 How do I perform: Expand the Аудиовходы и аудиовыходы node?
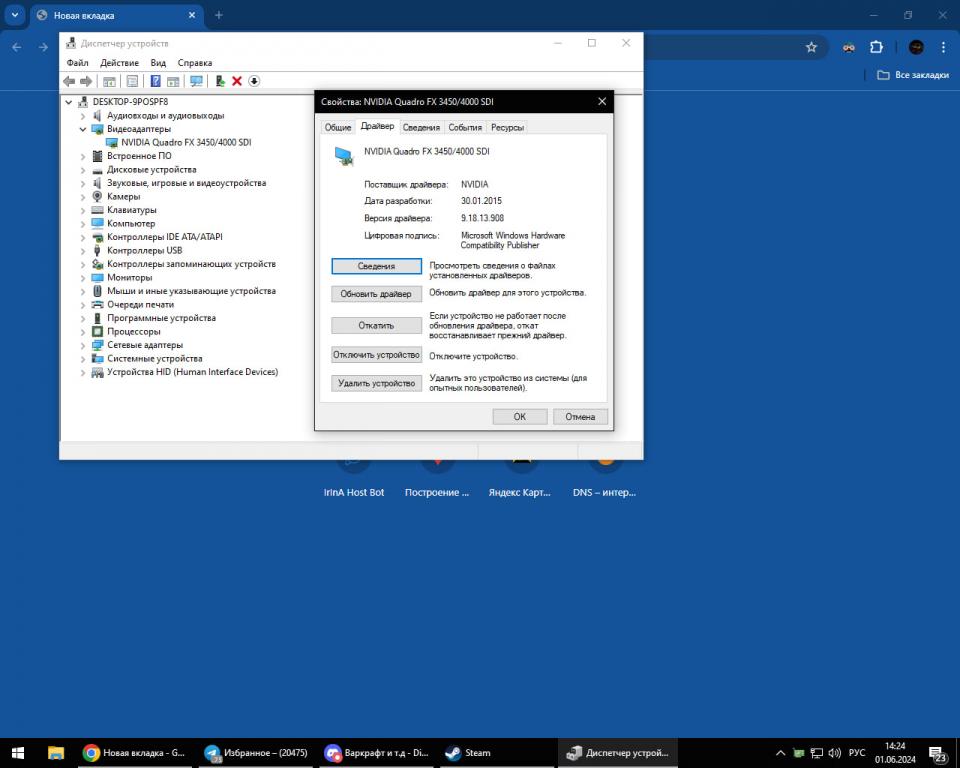[x=83, y=116]
